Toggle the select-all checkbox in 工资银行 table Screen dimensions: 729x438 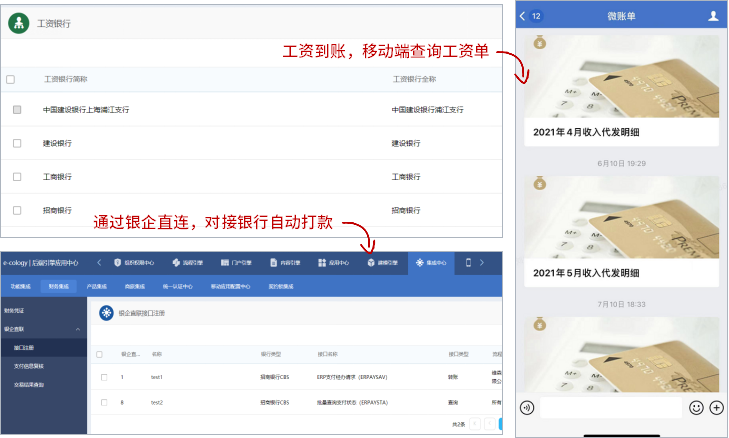pos(11,79)
